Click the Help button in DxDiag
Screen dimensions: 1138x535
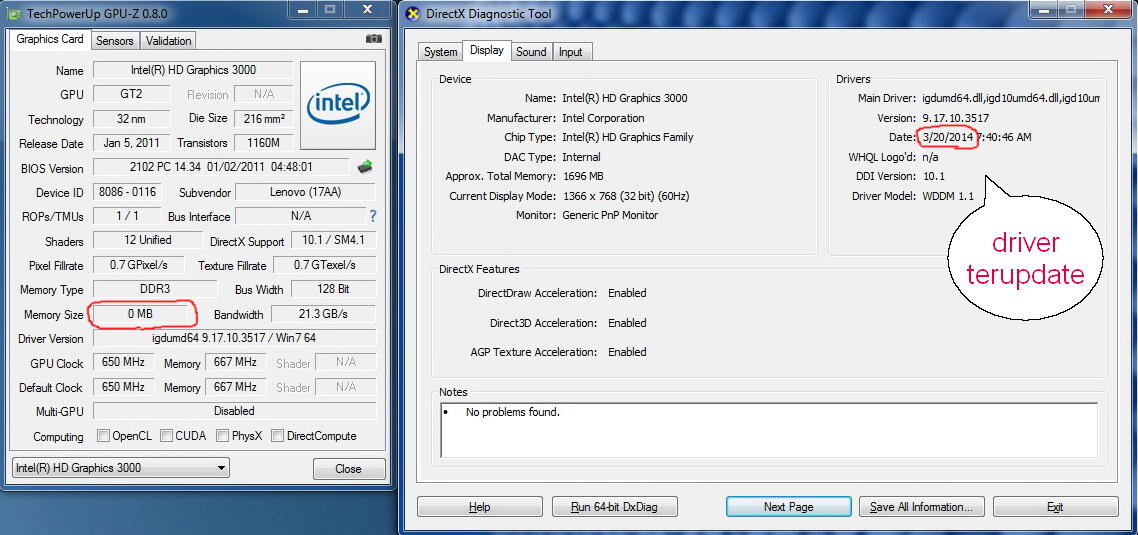[480, 507]
